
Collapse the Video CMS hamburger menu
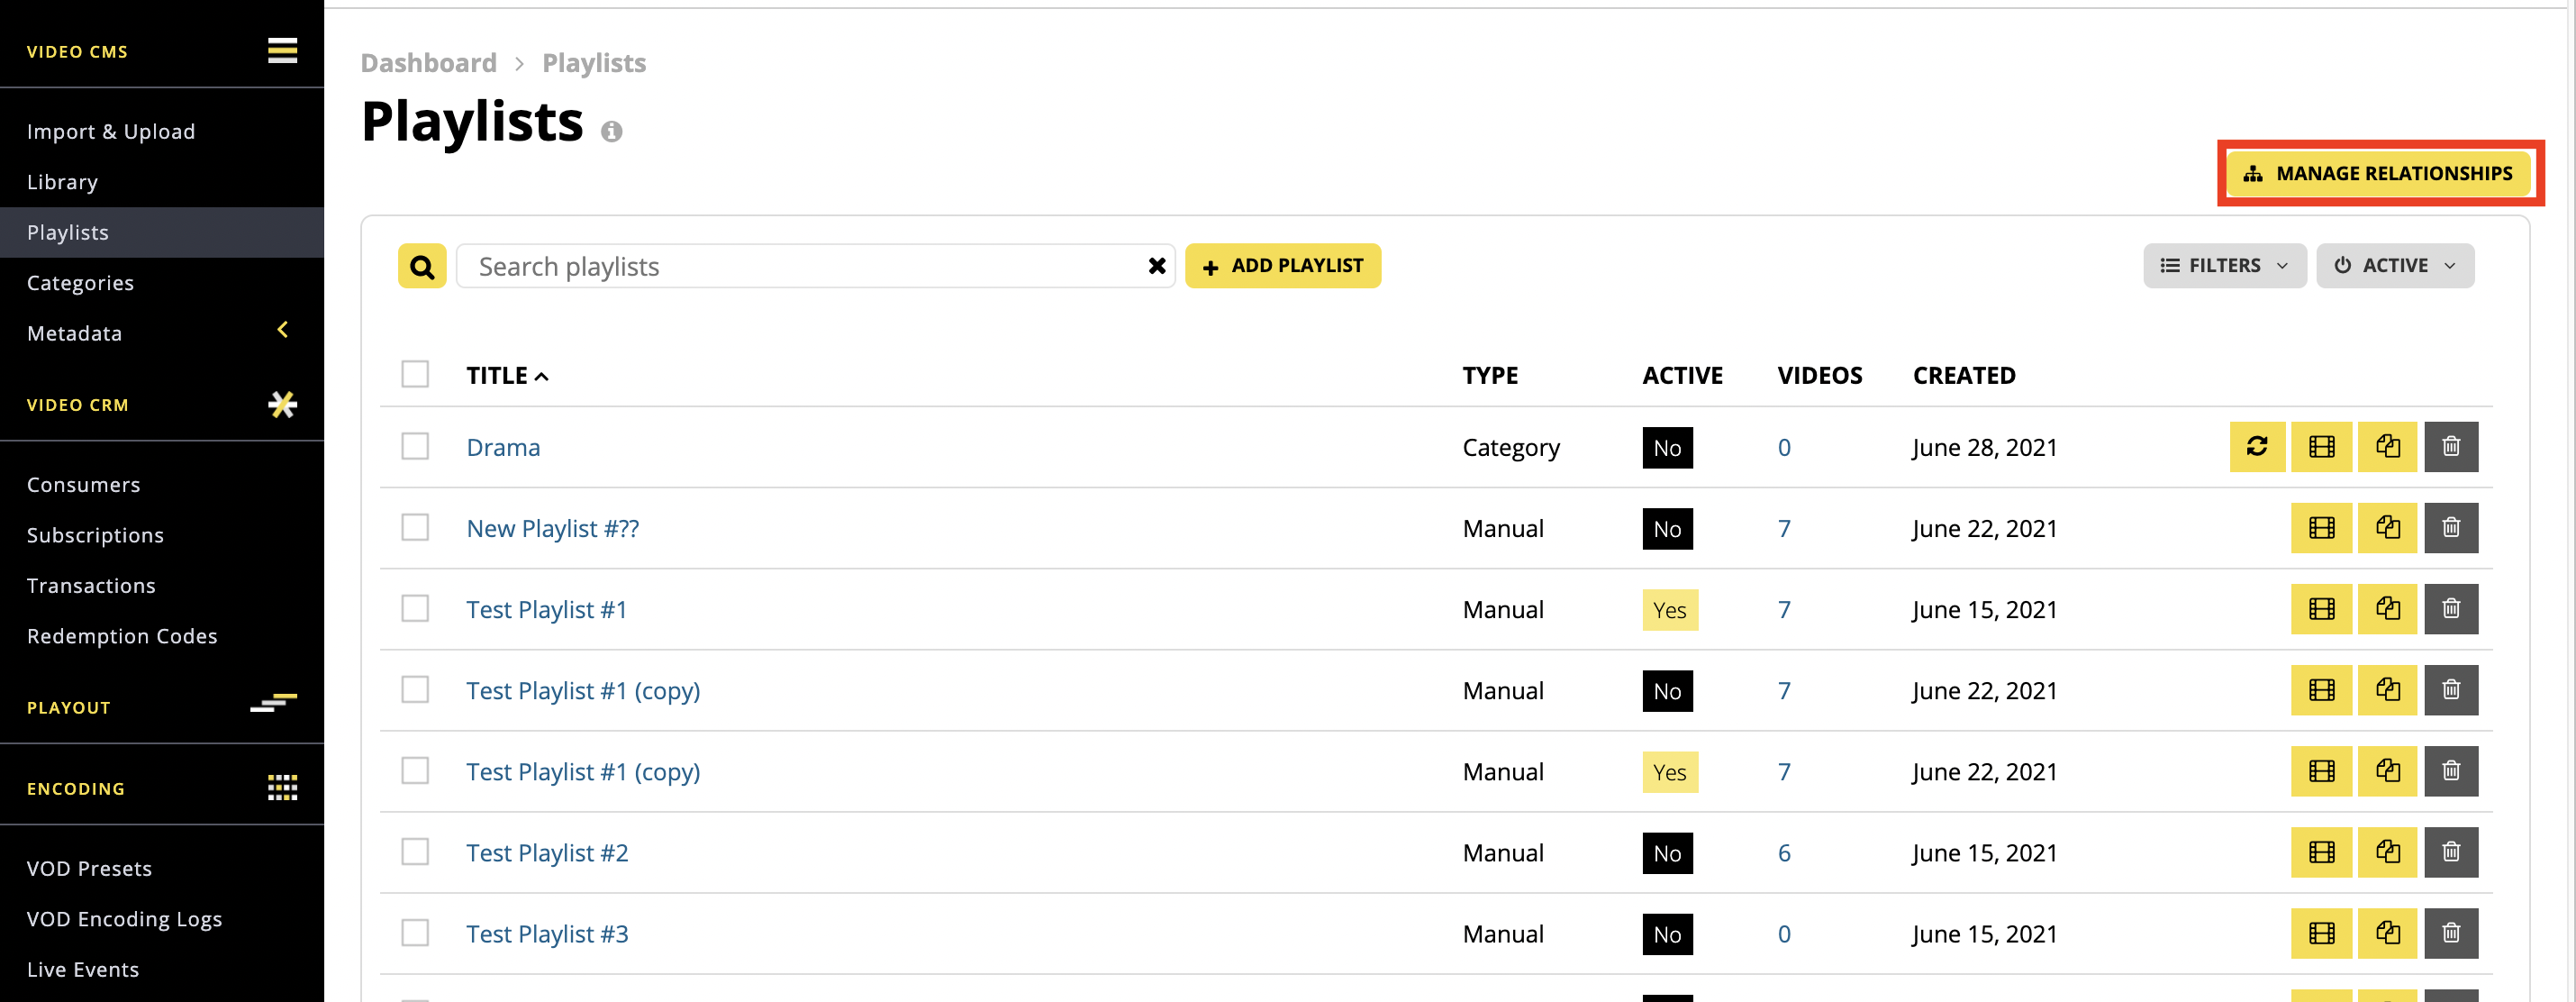(282, 50)
